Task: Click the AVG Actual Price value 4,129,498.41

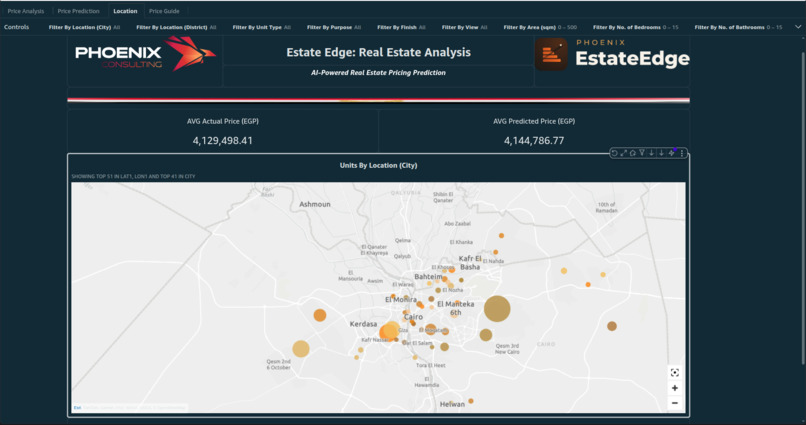Action: [223, 141]
